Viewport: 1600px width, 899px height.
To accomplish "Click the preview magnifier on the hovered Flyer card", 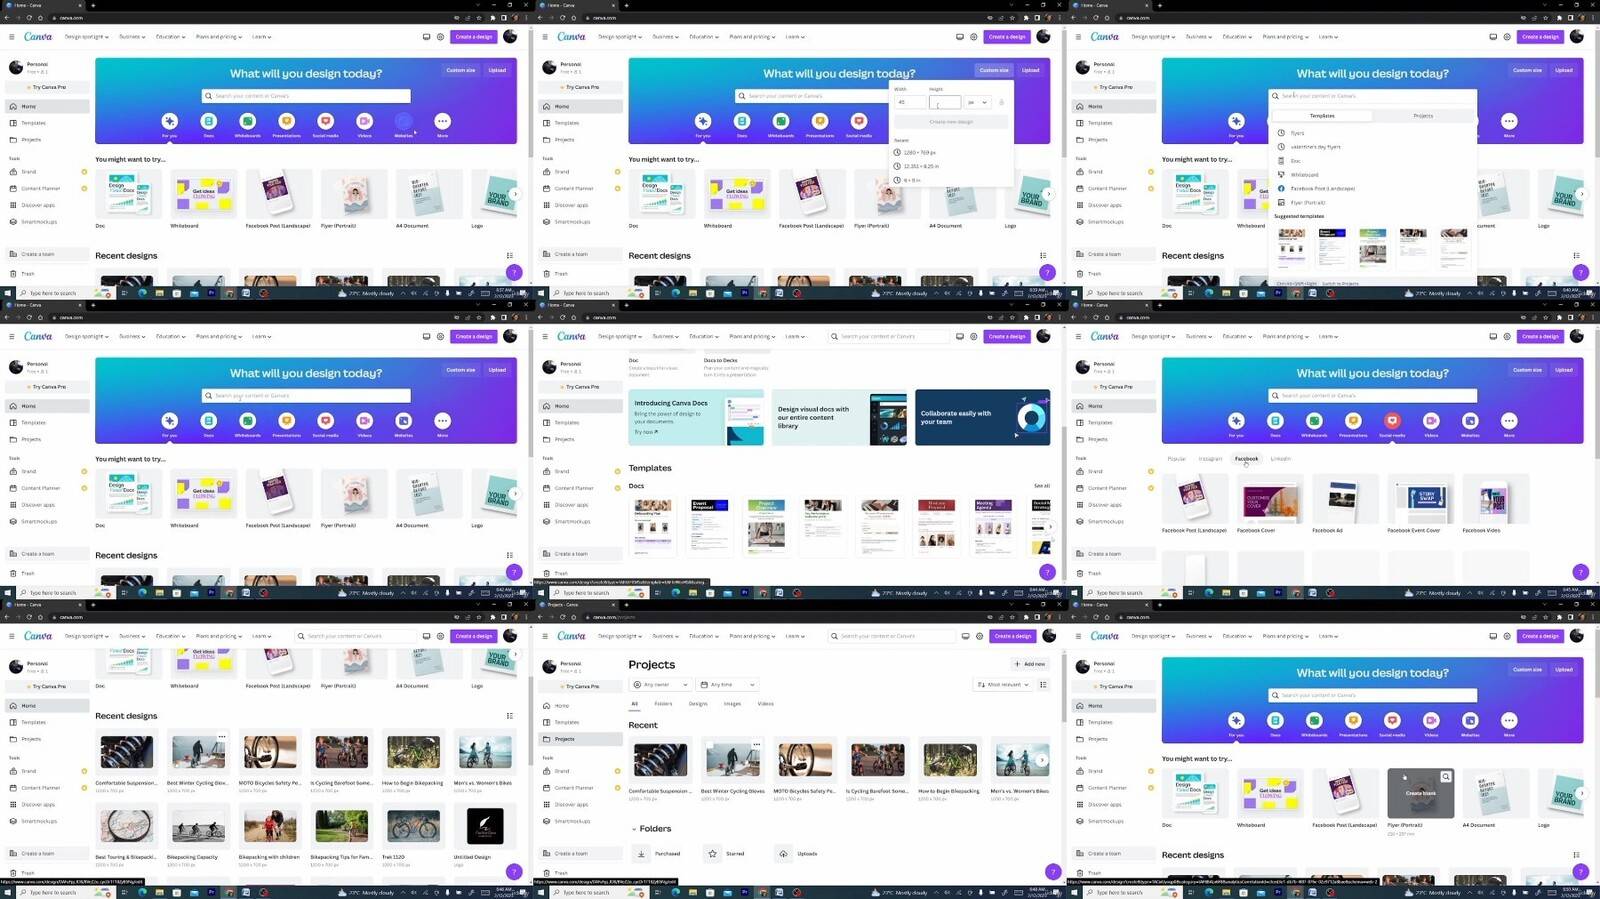I will click(1445, 777).
